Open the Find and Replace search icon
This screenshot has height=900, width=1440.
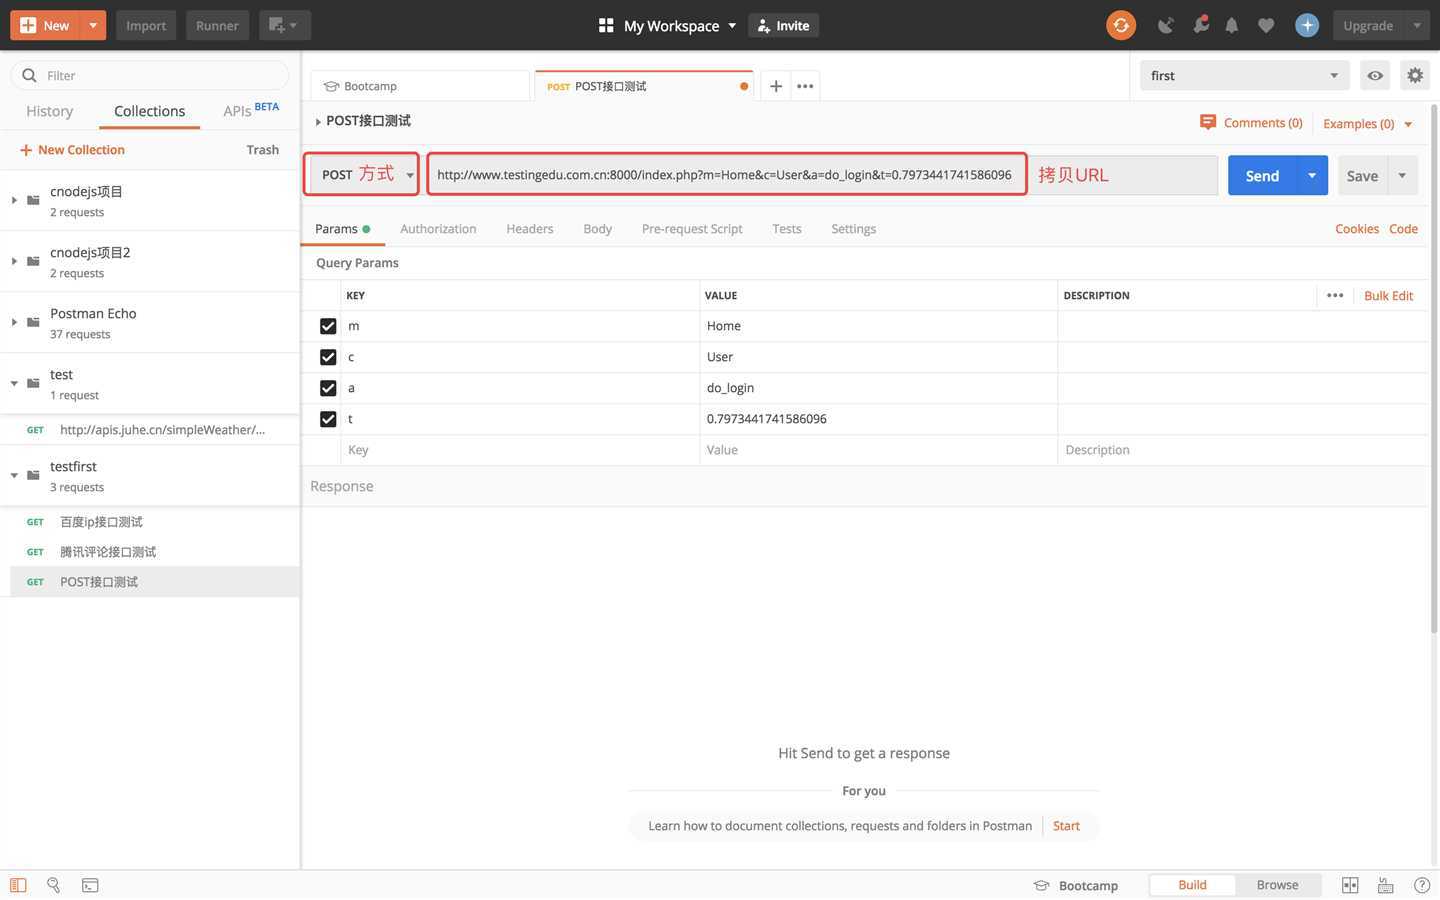54,885
